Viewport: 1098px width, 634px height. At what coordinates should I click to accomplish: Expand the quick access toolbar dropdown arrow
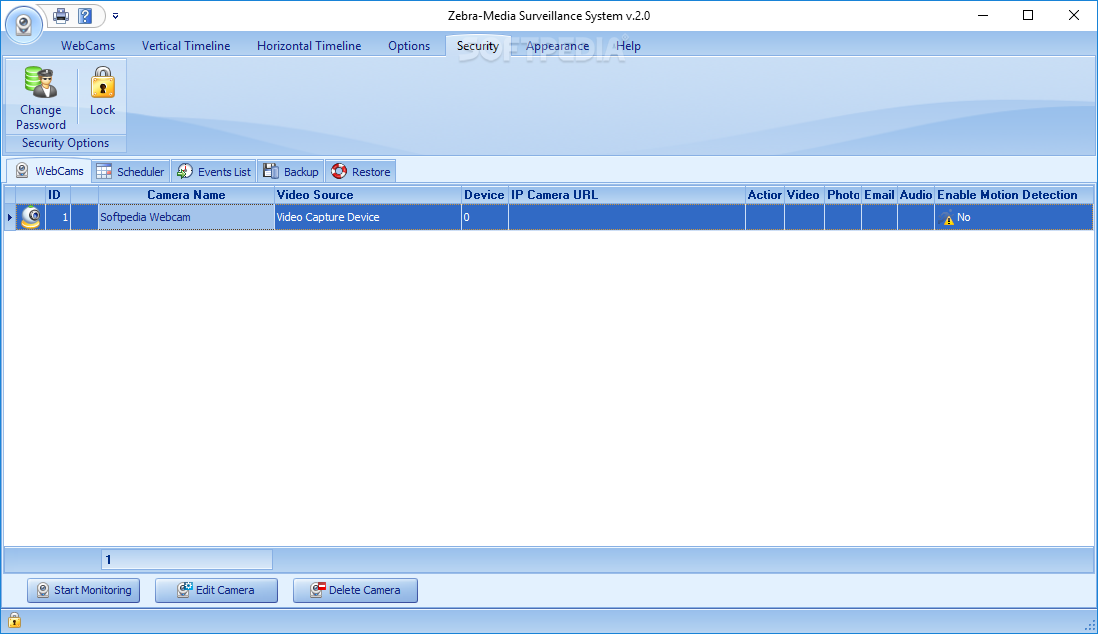click(x=116, y=15)
